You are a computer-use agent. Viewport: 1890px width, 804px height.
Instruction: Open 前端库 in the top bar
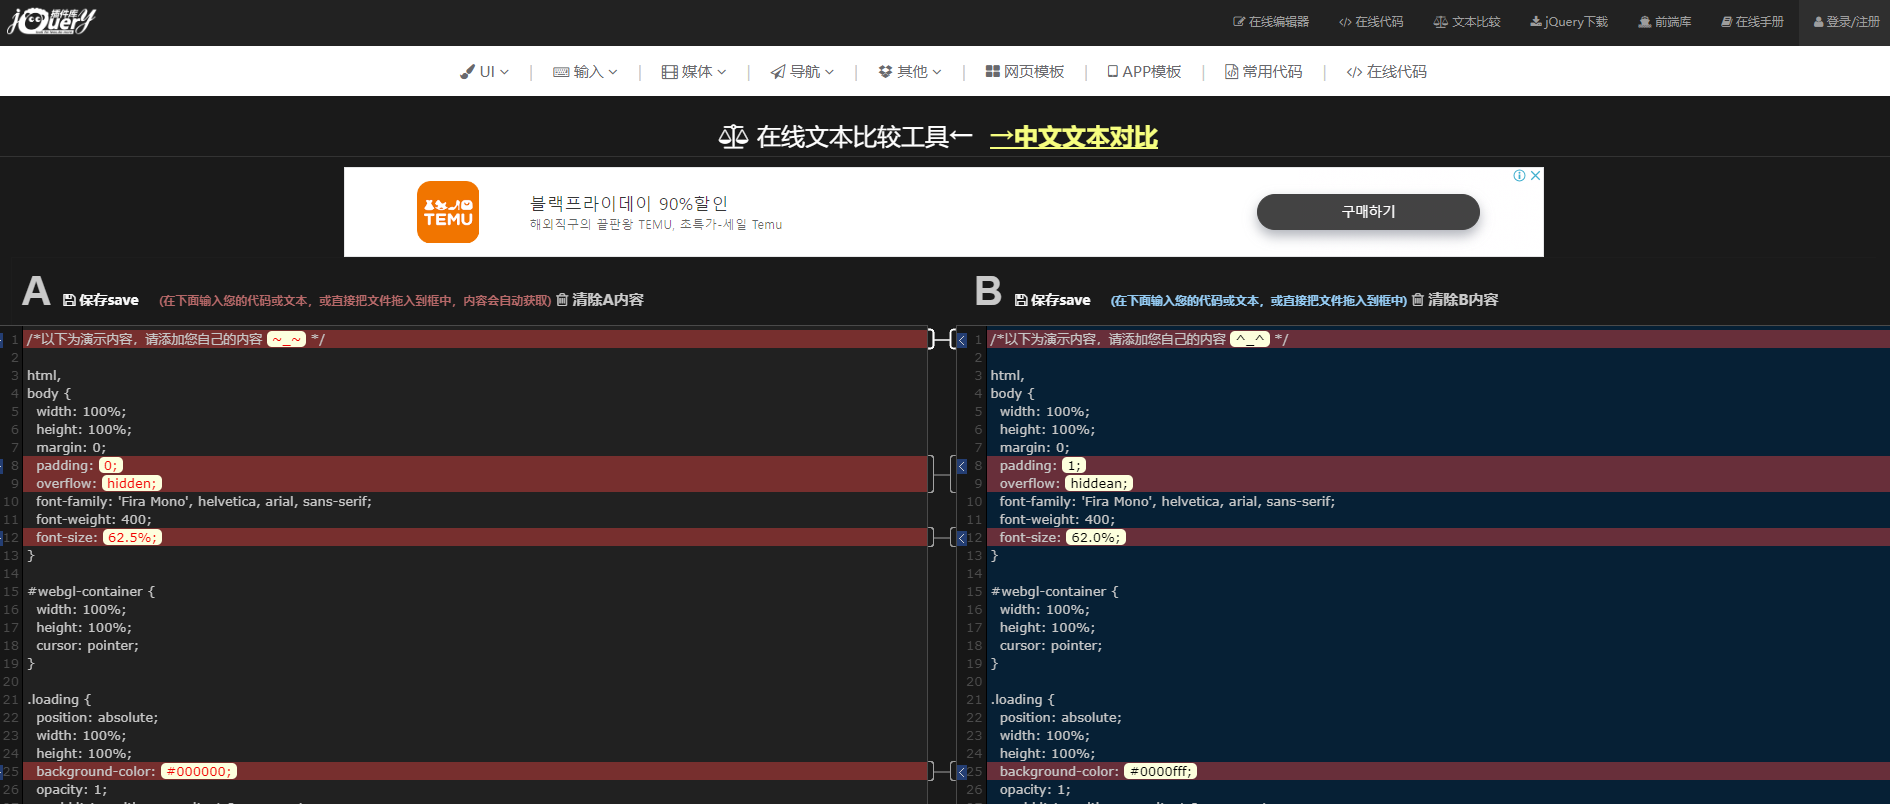tap(1665, 22)
